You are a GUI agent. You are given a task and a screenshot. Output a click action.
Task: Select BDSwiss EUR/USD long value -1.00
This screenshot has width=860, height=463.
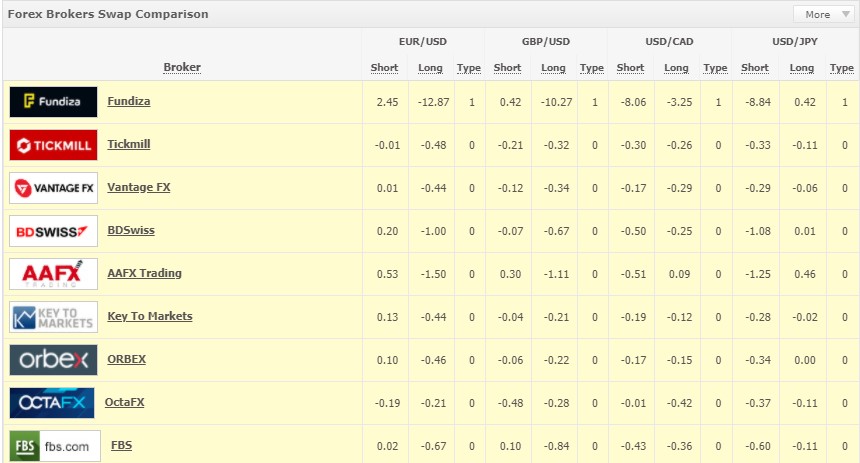point(433,231)
